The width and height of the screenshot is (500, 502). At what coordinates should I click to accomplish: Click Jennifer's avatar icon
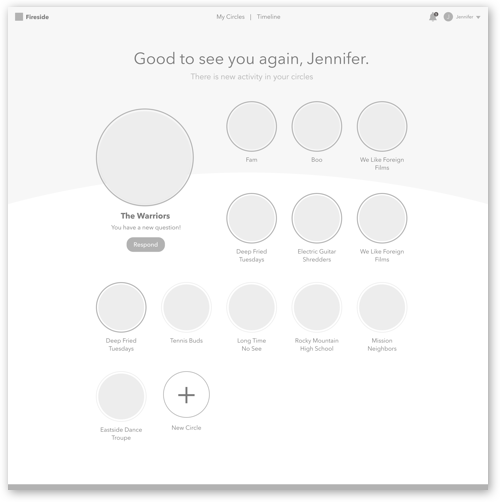448,17
